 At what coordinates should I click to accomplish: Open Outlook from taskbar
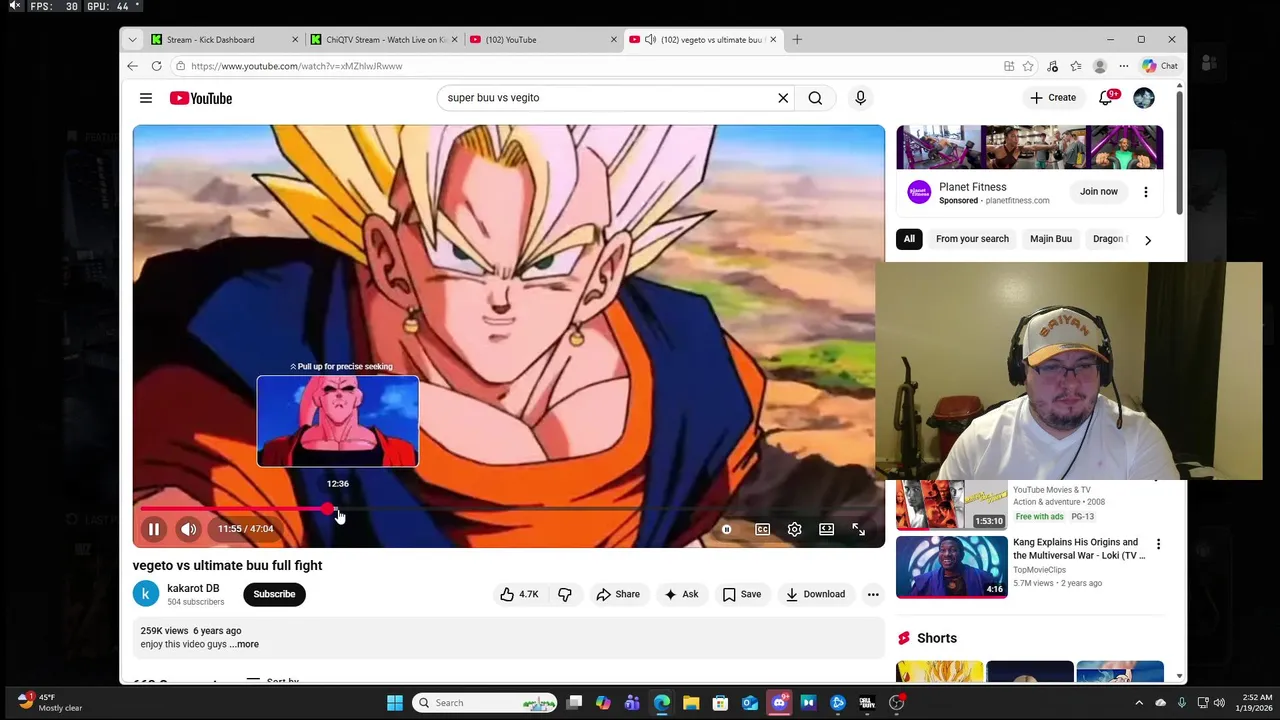coord(750,703)
